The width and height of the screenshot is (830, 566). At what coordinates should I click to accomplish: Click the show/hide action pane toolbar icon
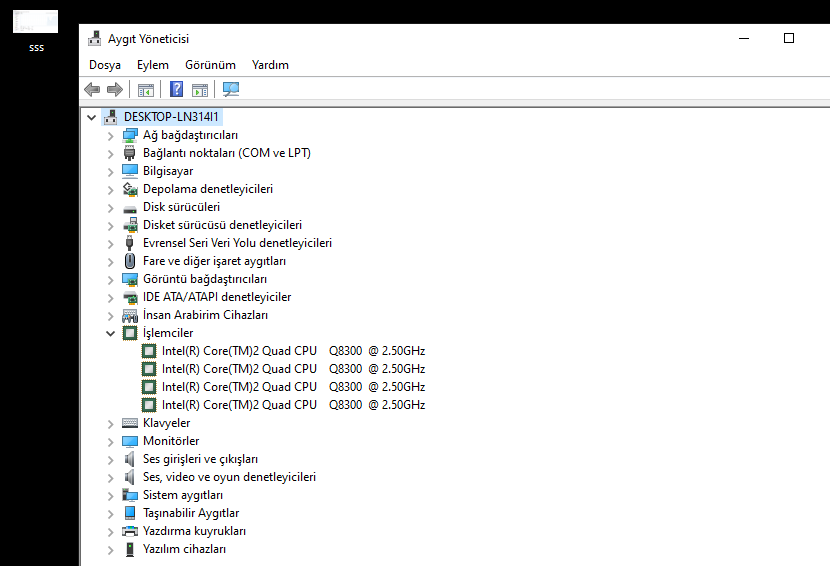200,90
